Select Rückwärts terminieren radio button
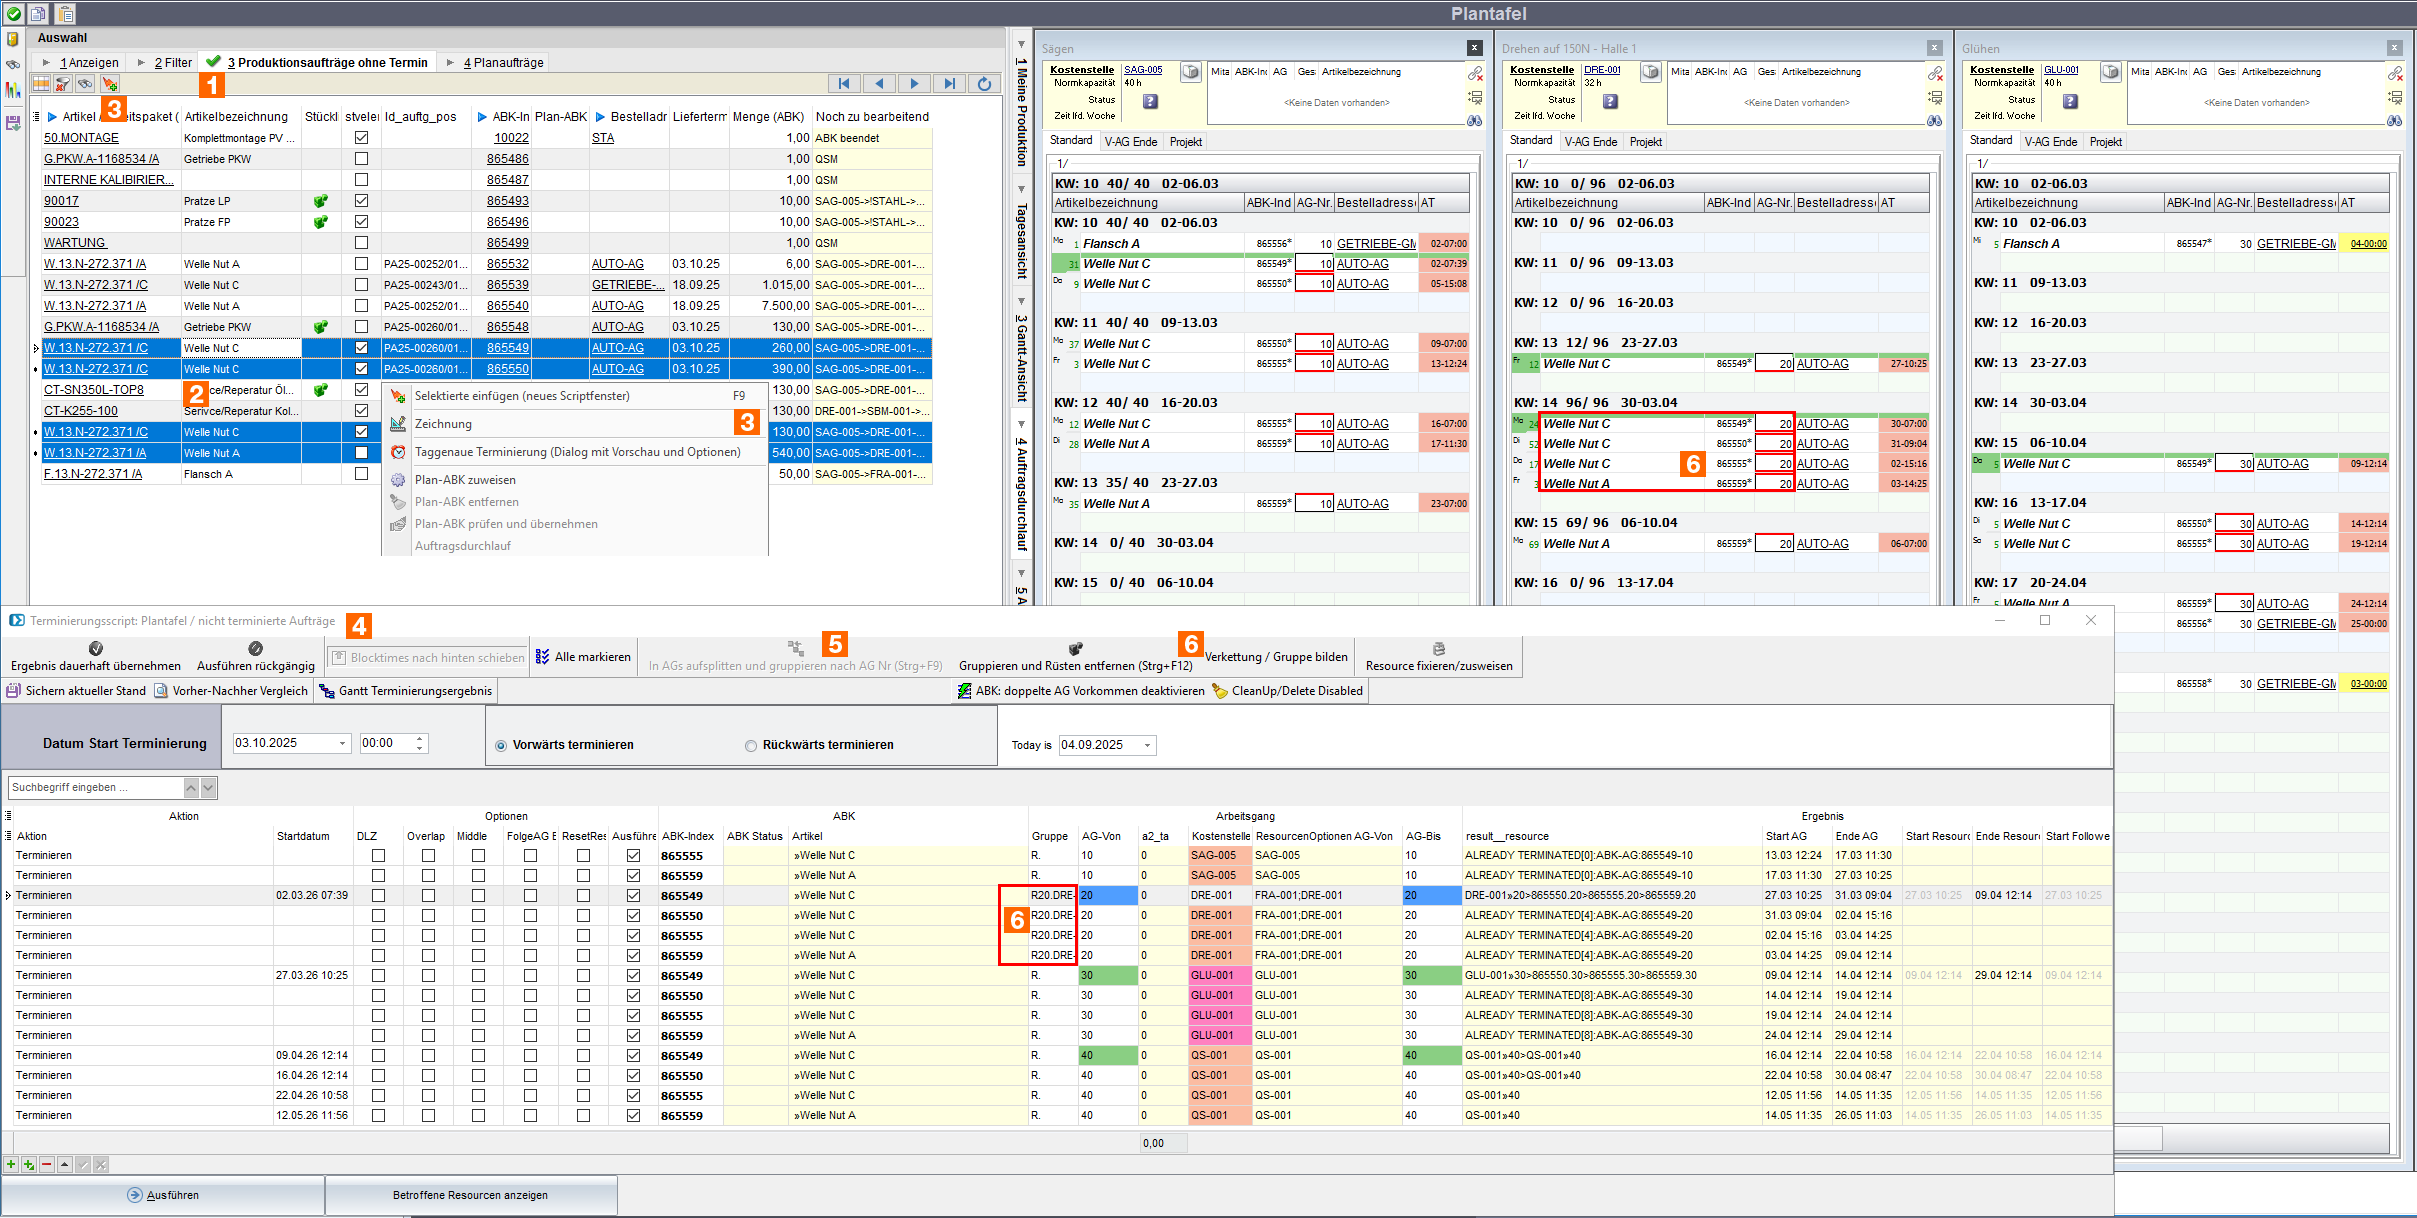 pyautogui.click(x=751, y=745)
